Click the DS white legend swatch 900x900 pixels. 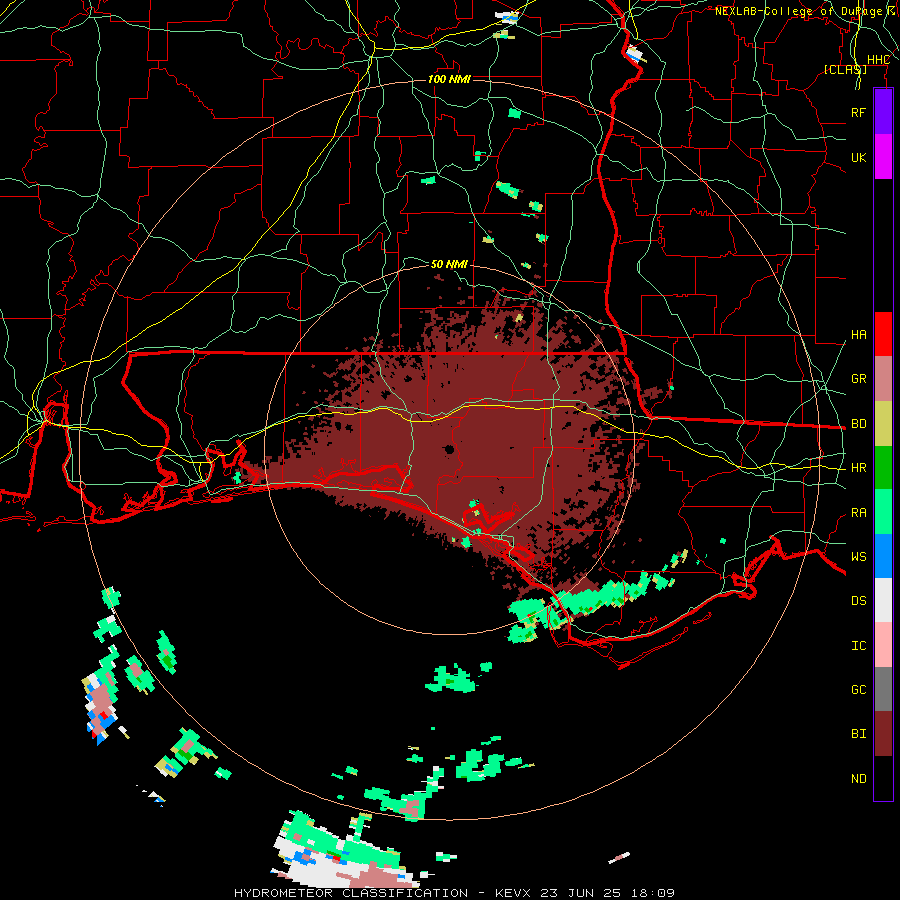click(883, 600)
